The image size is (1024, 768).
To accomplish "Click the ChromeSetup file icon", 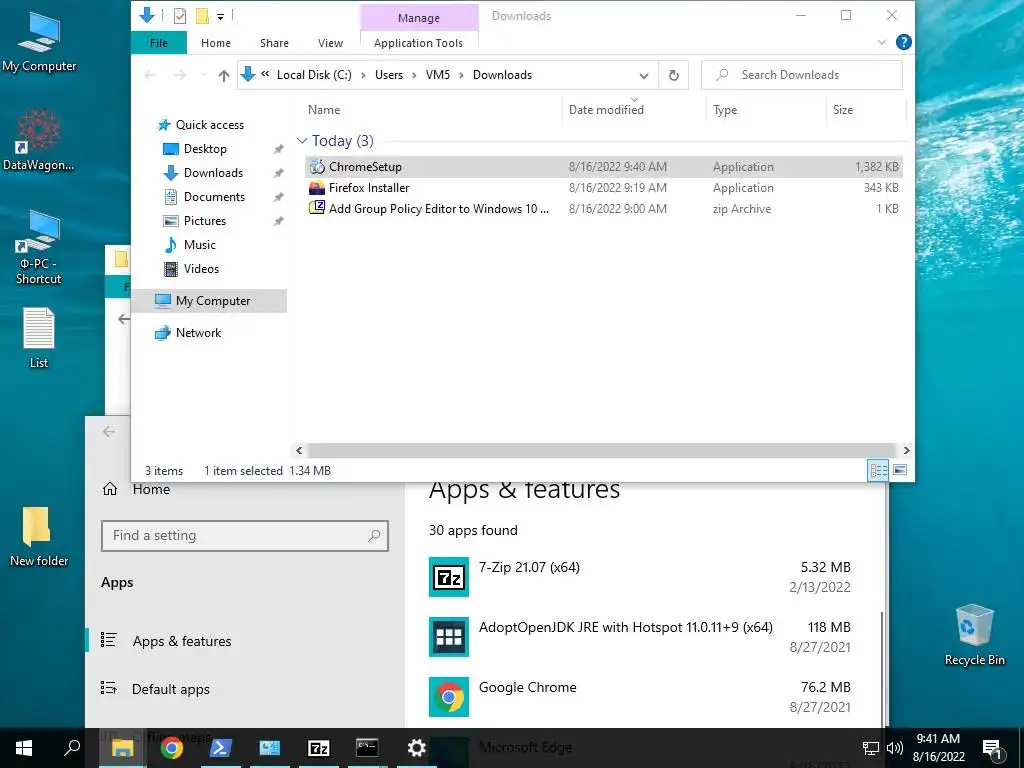I will click(317, 167).
